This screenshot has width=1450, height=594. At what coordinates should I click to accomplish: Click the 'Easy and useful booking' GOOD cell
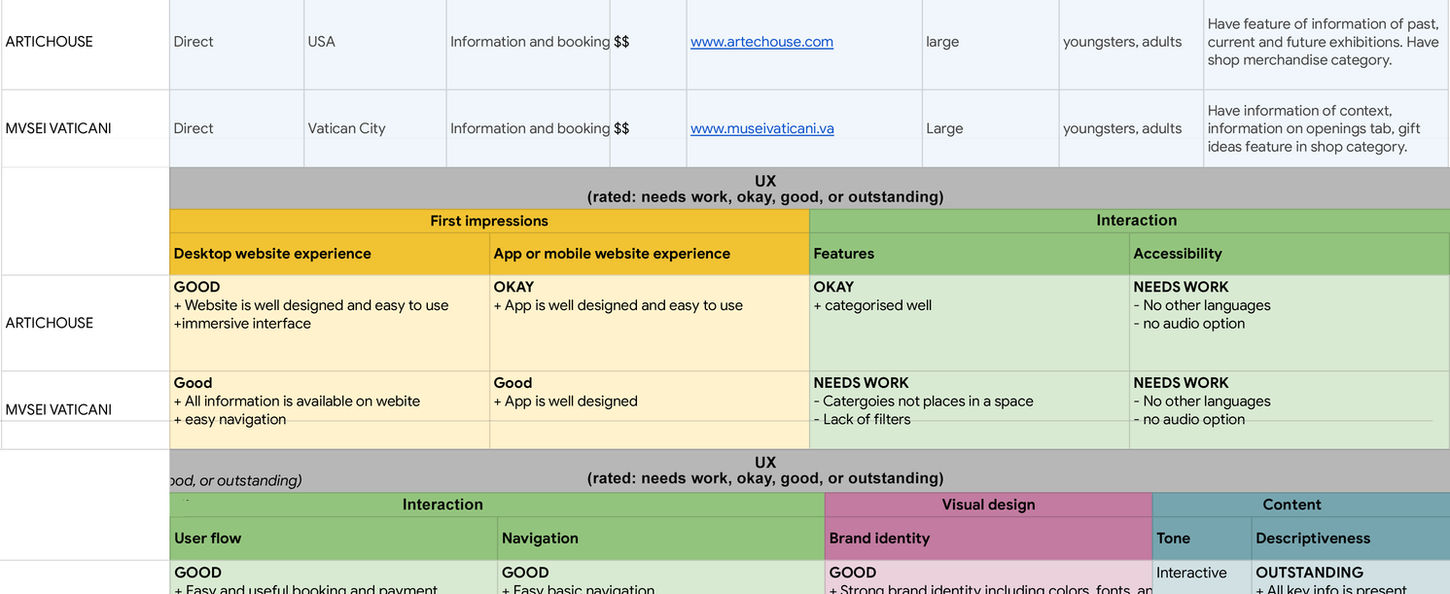333,577
